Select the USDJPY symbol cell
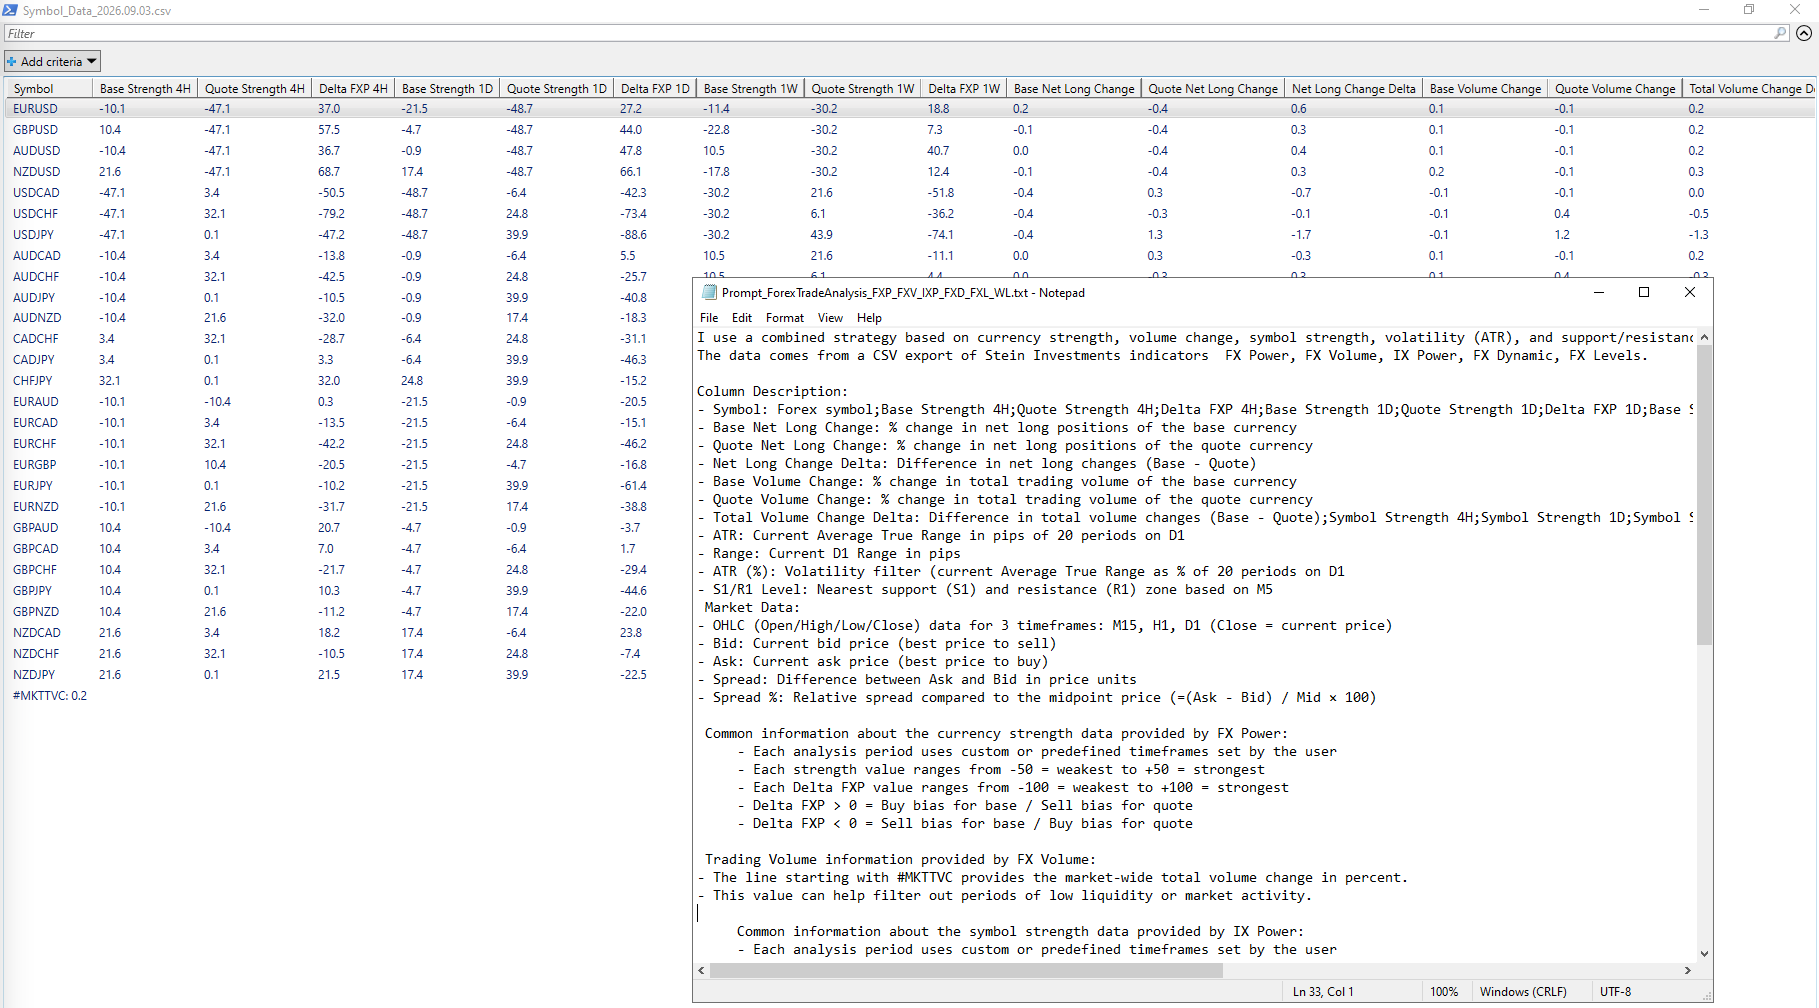The width and height of the screenshot is (1819, 1008). pyautogui.click(x=34, y=234)
